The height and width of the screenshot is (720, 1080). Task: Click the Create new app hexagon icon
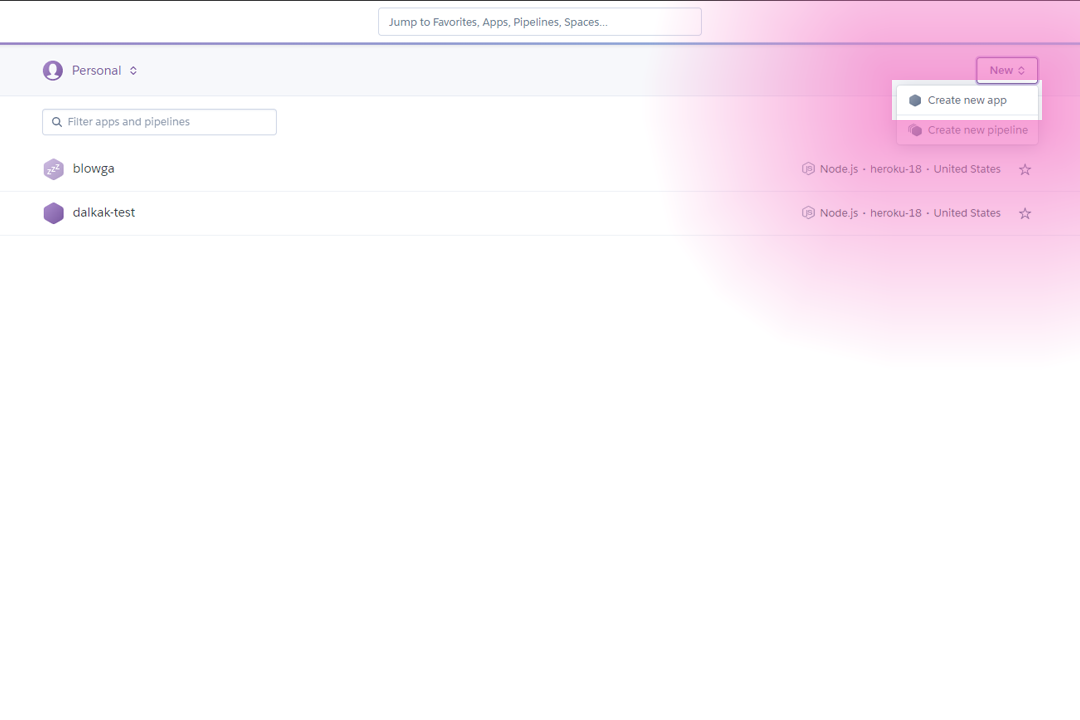click(x=915, y=101)
